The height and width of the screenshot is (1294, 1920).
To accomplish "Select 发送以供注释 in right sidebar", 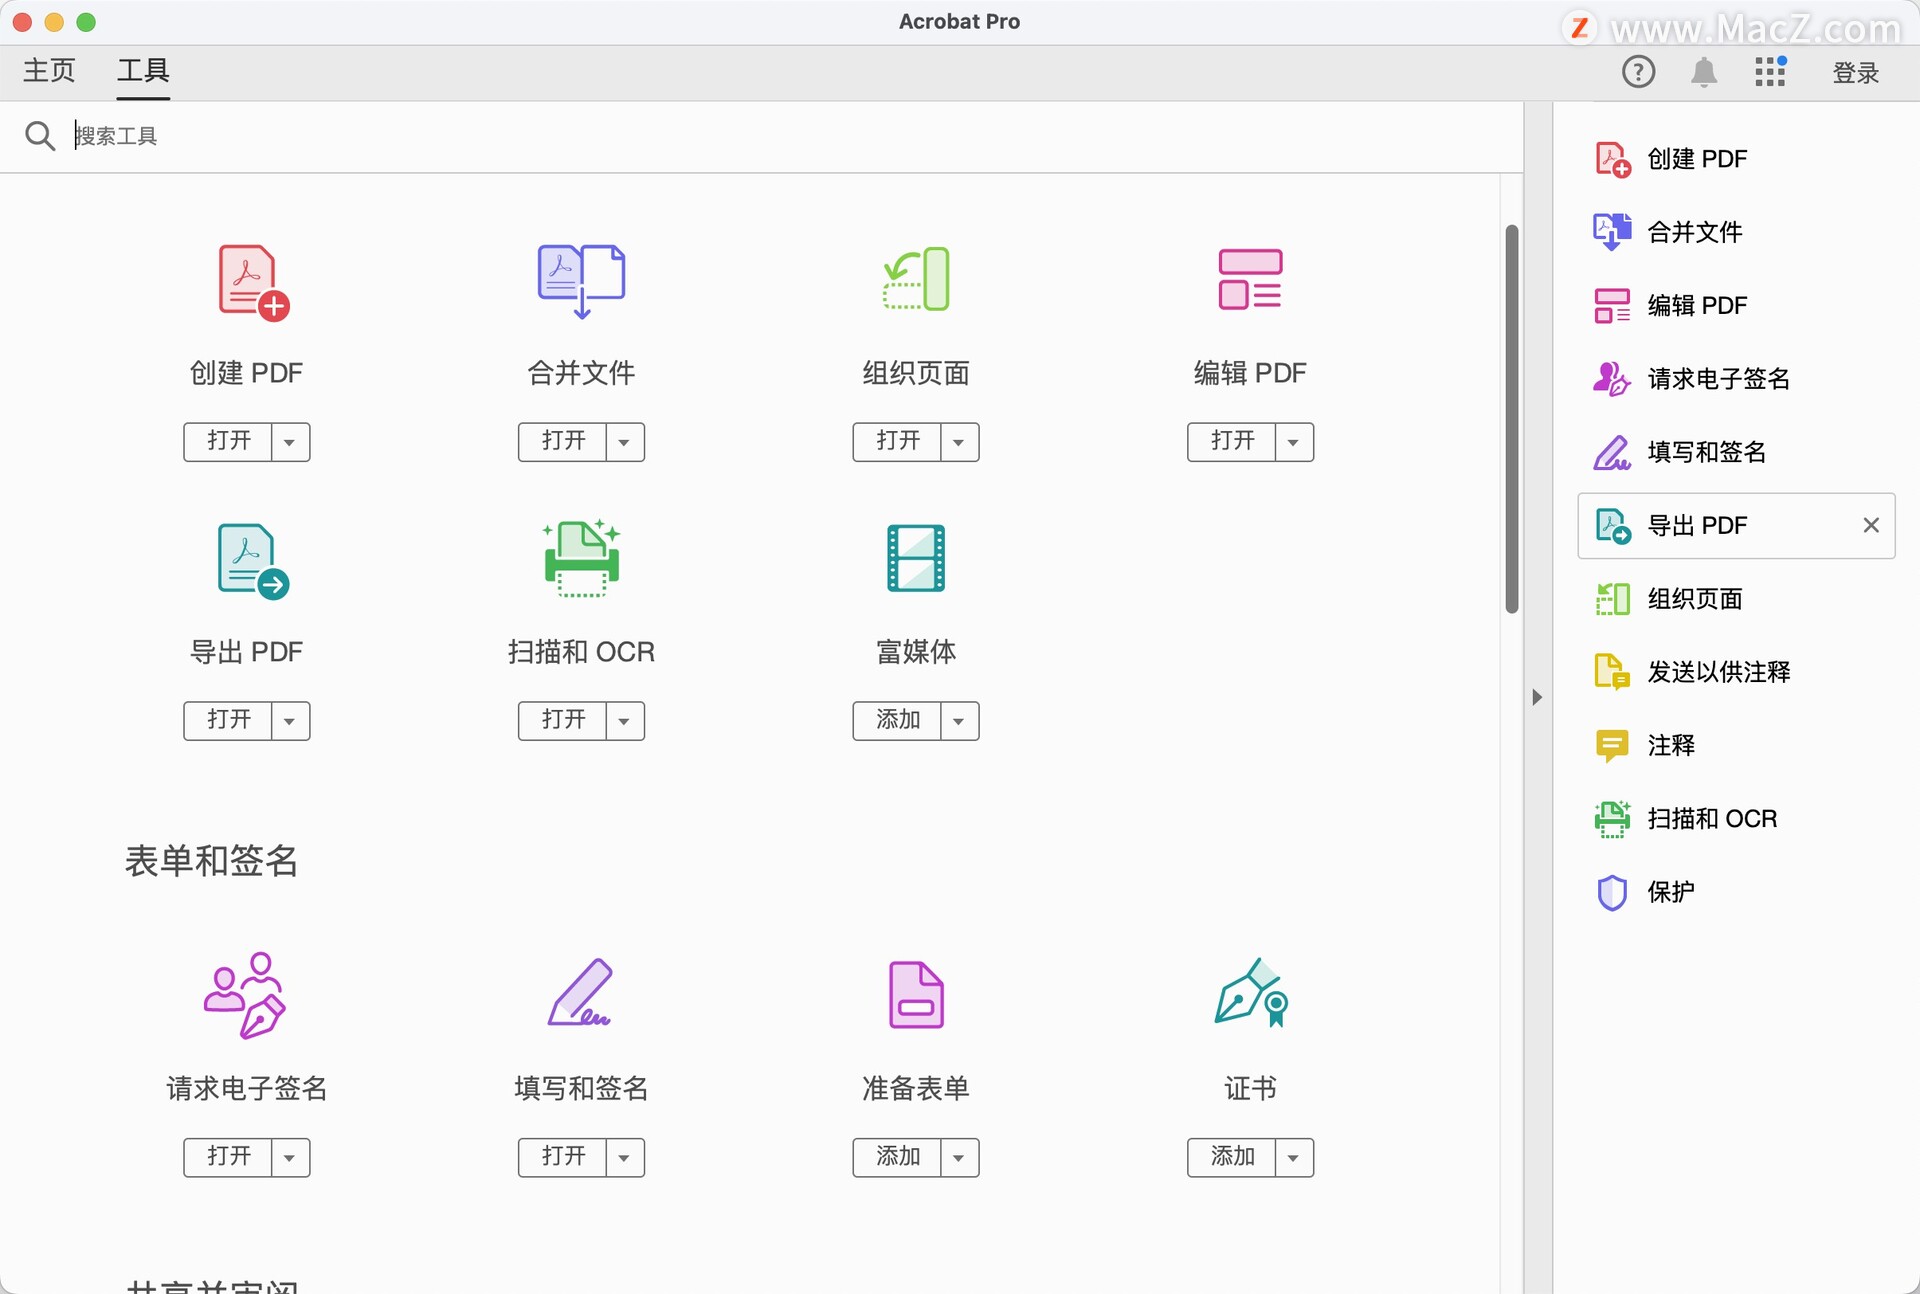I will click(x=1736, y=672).
